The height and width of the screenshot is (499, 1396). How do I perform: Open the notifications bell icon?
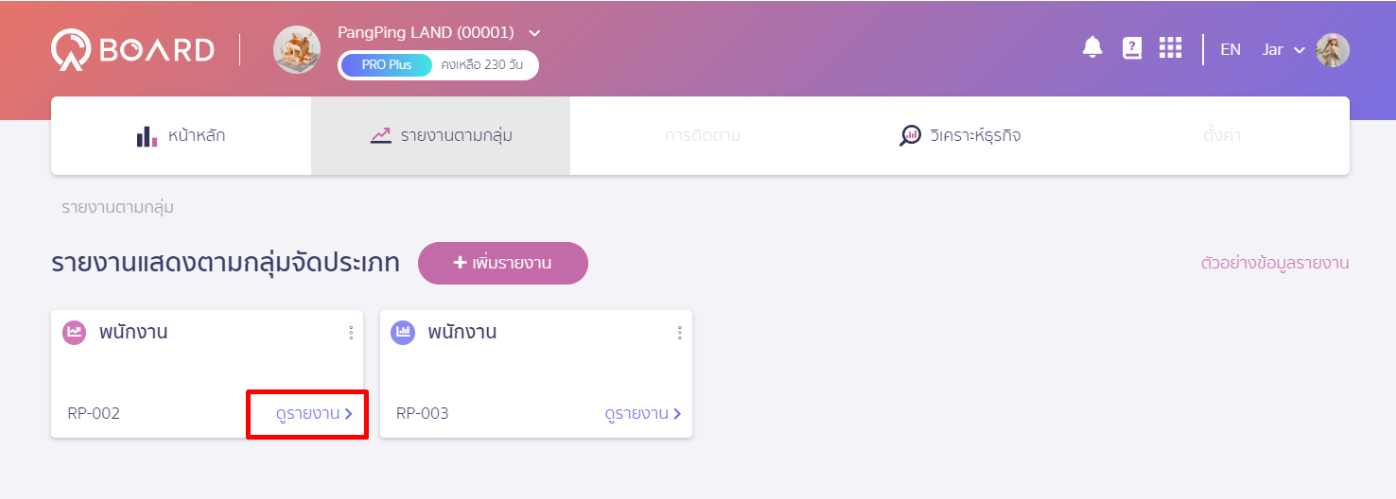[x=1093, y=48]
